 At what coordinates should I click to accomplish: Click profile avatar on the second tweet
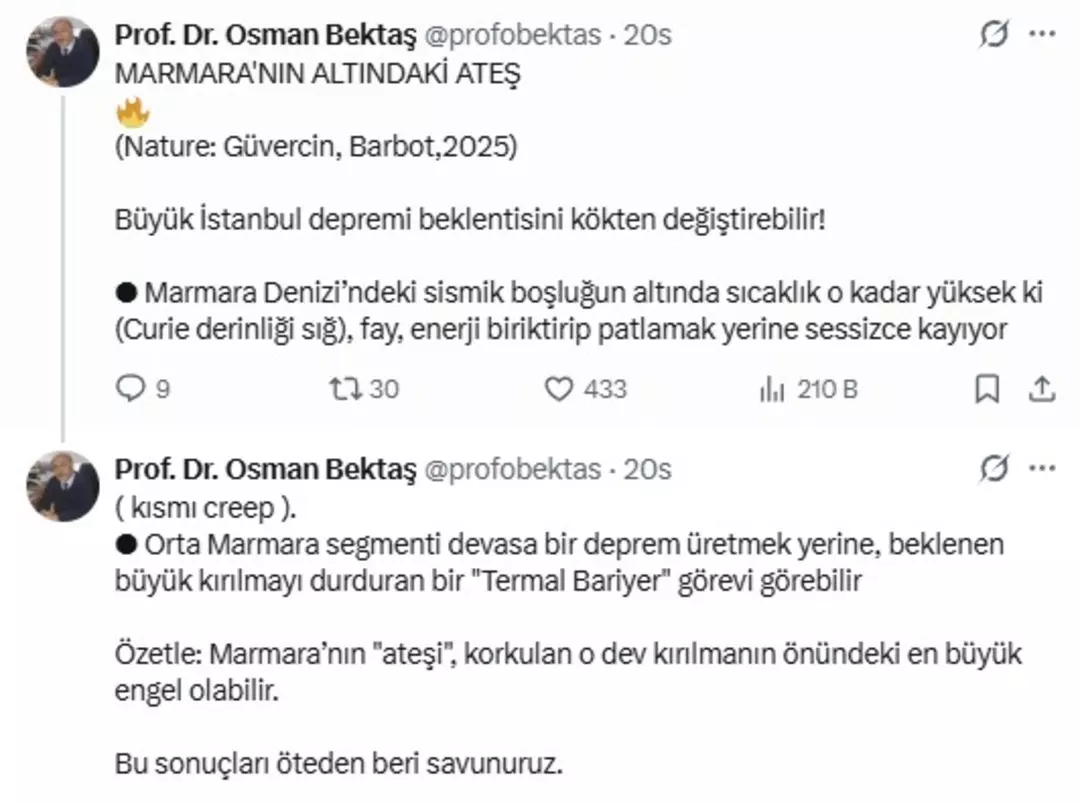[x=62, y=487]
